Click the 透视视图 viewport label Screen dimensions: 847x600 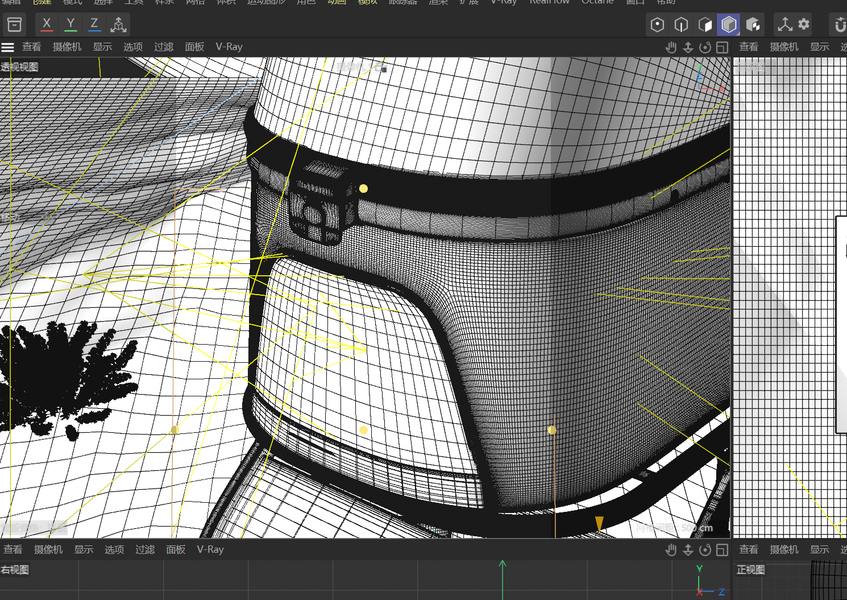click(x=19, y=66)
